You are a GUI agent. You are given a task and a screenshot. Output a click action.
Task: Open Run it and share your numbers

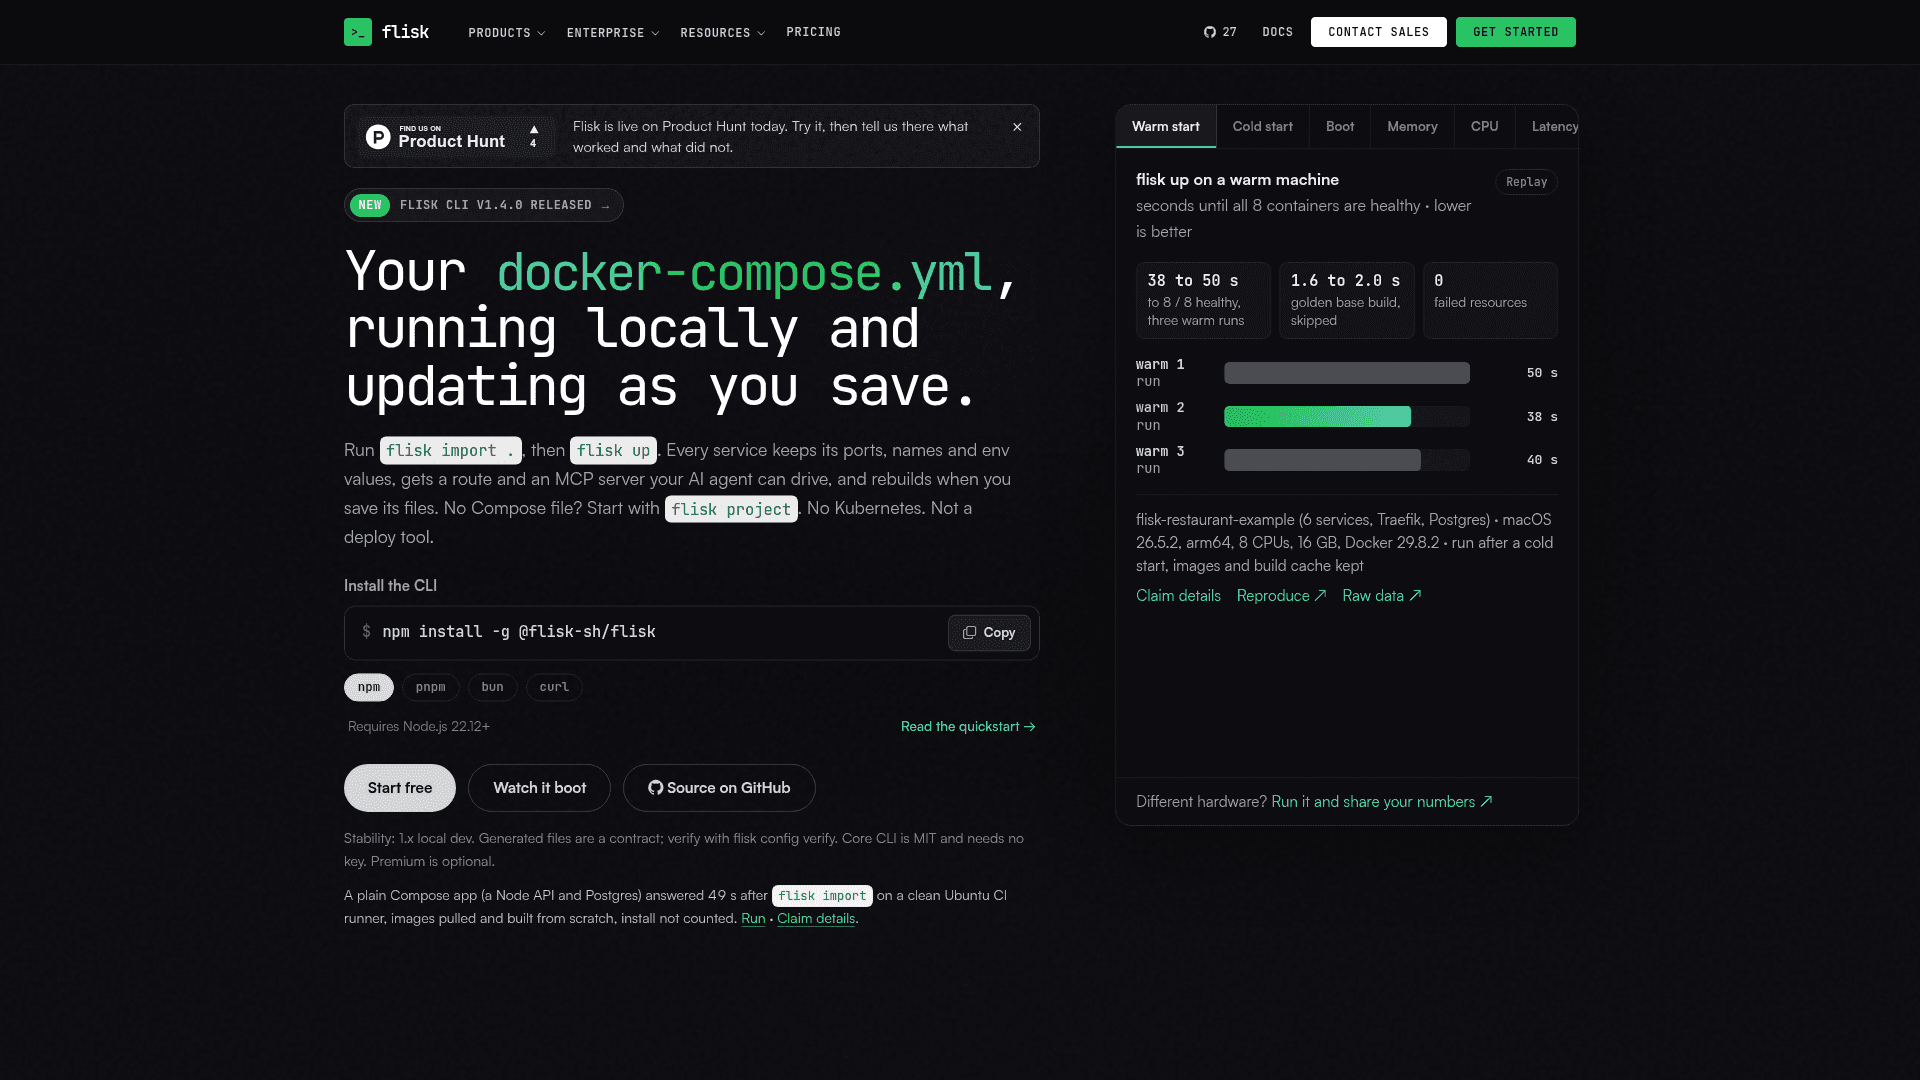1382,802
